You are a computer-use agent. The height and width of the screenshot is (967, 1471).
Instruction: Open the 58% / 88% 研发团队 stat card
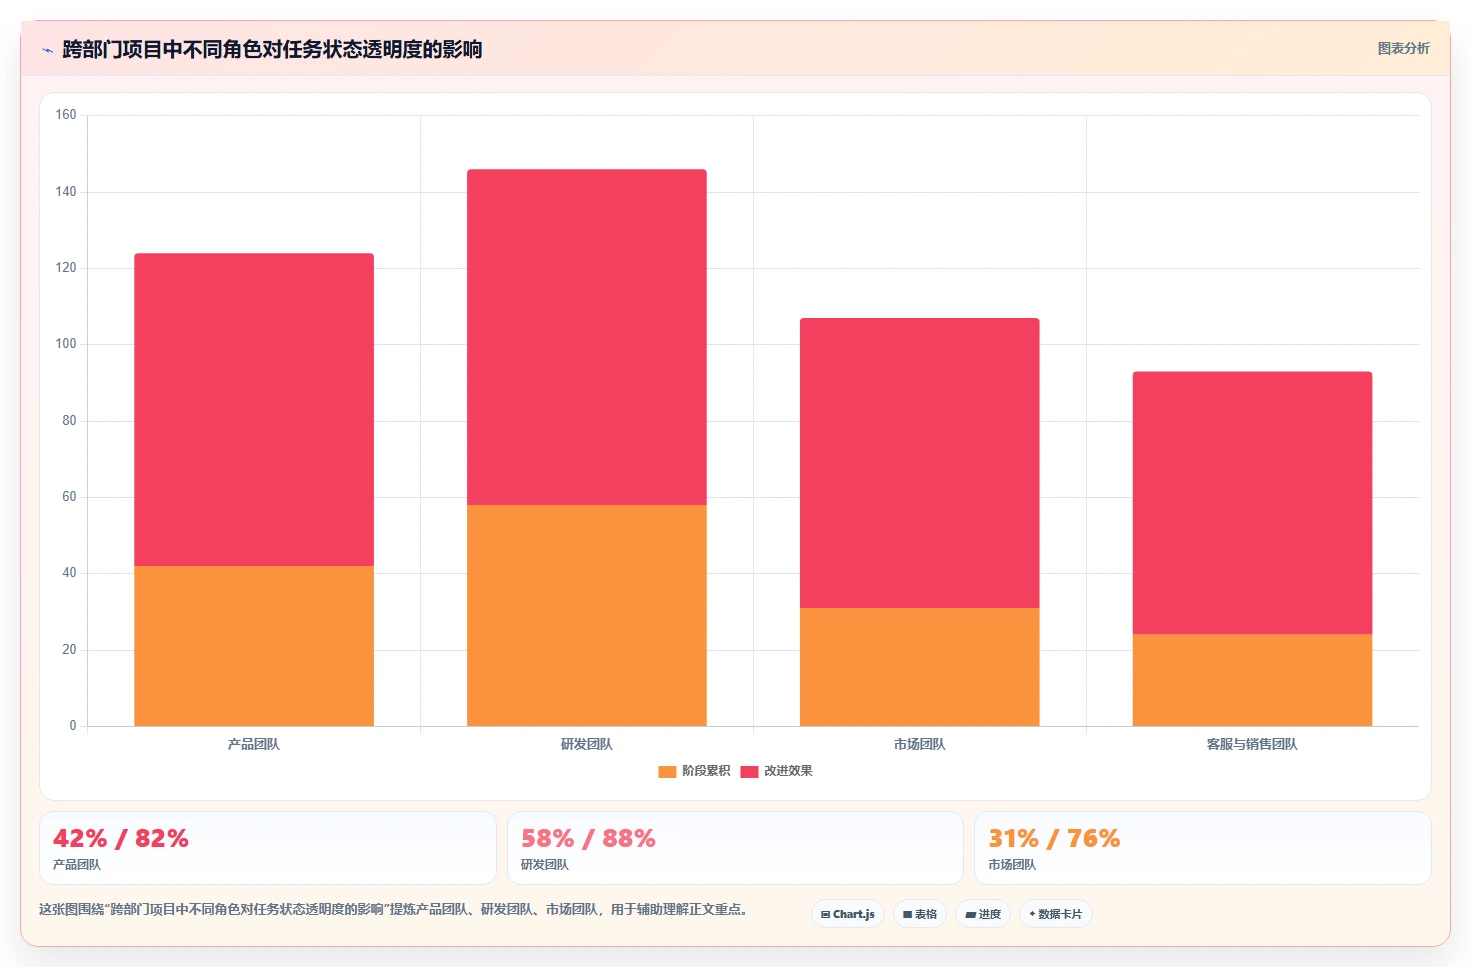pyautogui.click(x=735, y=848)
